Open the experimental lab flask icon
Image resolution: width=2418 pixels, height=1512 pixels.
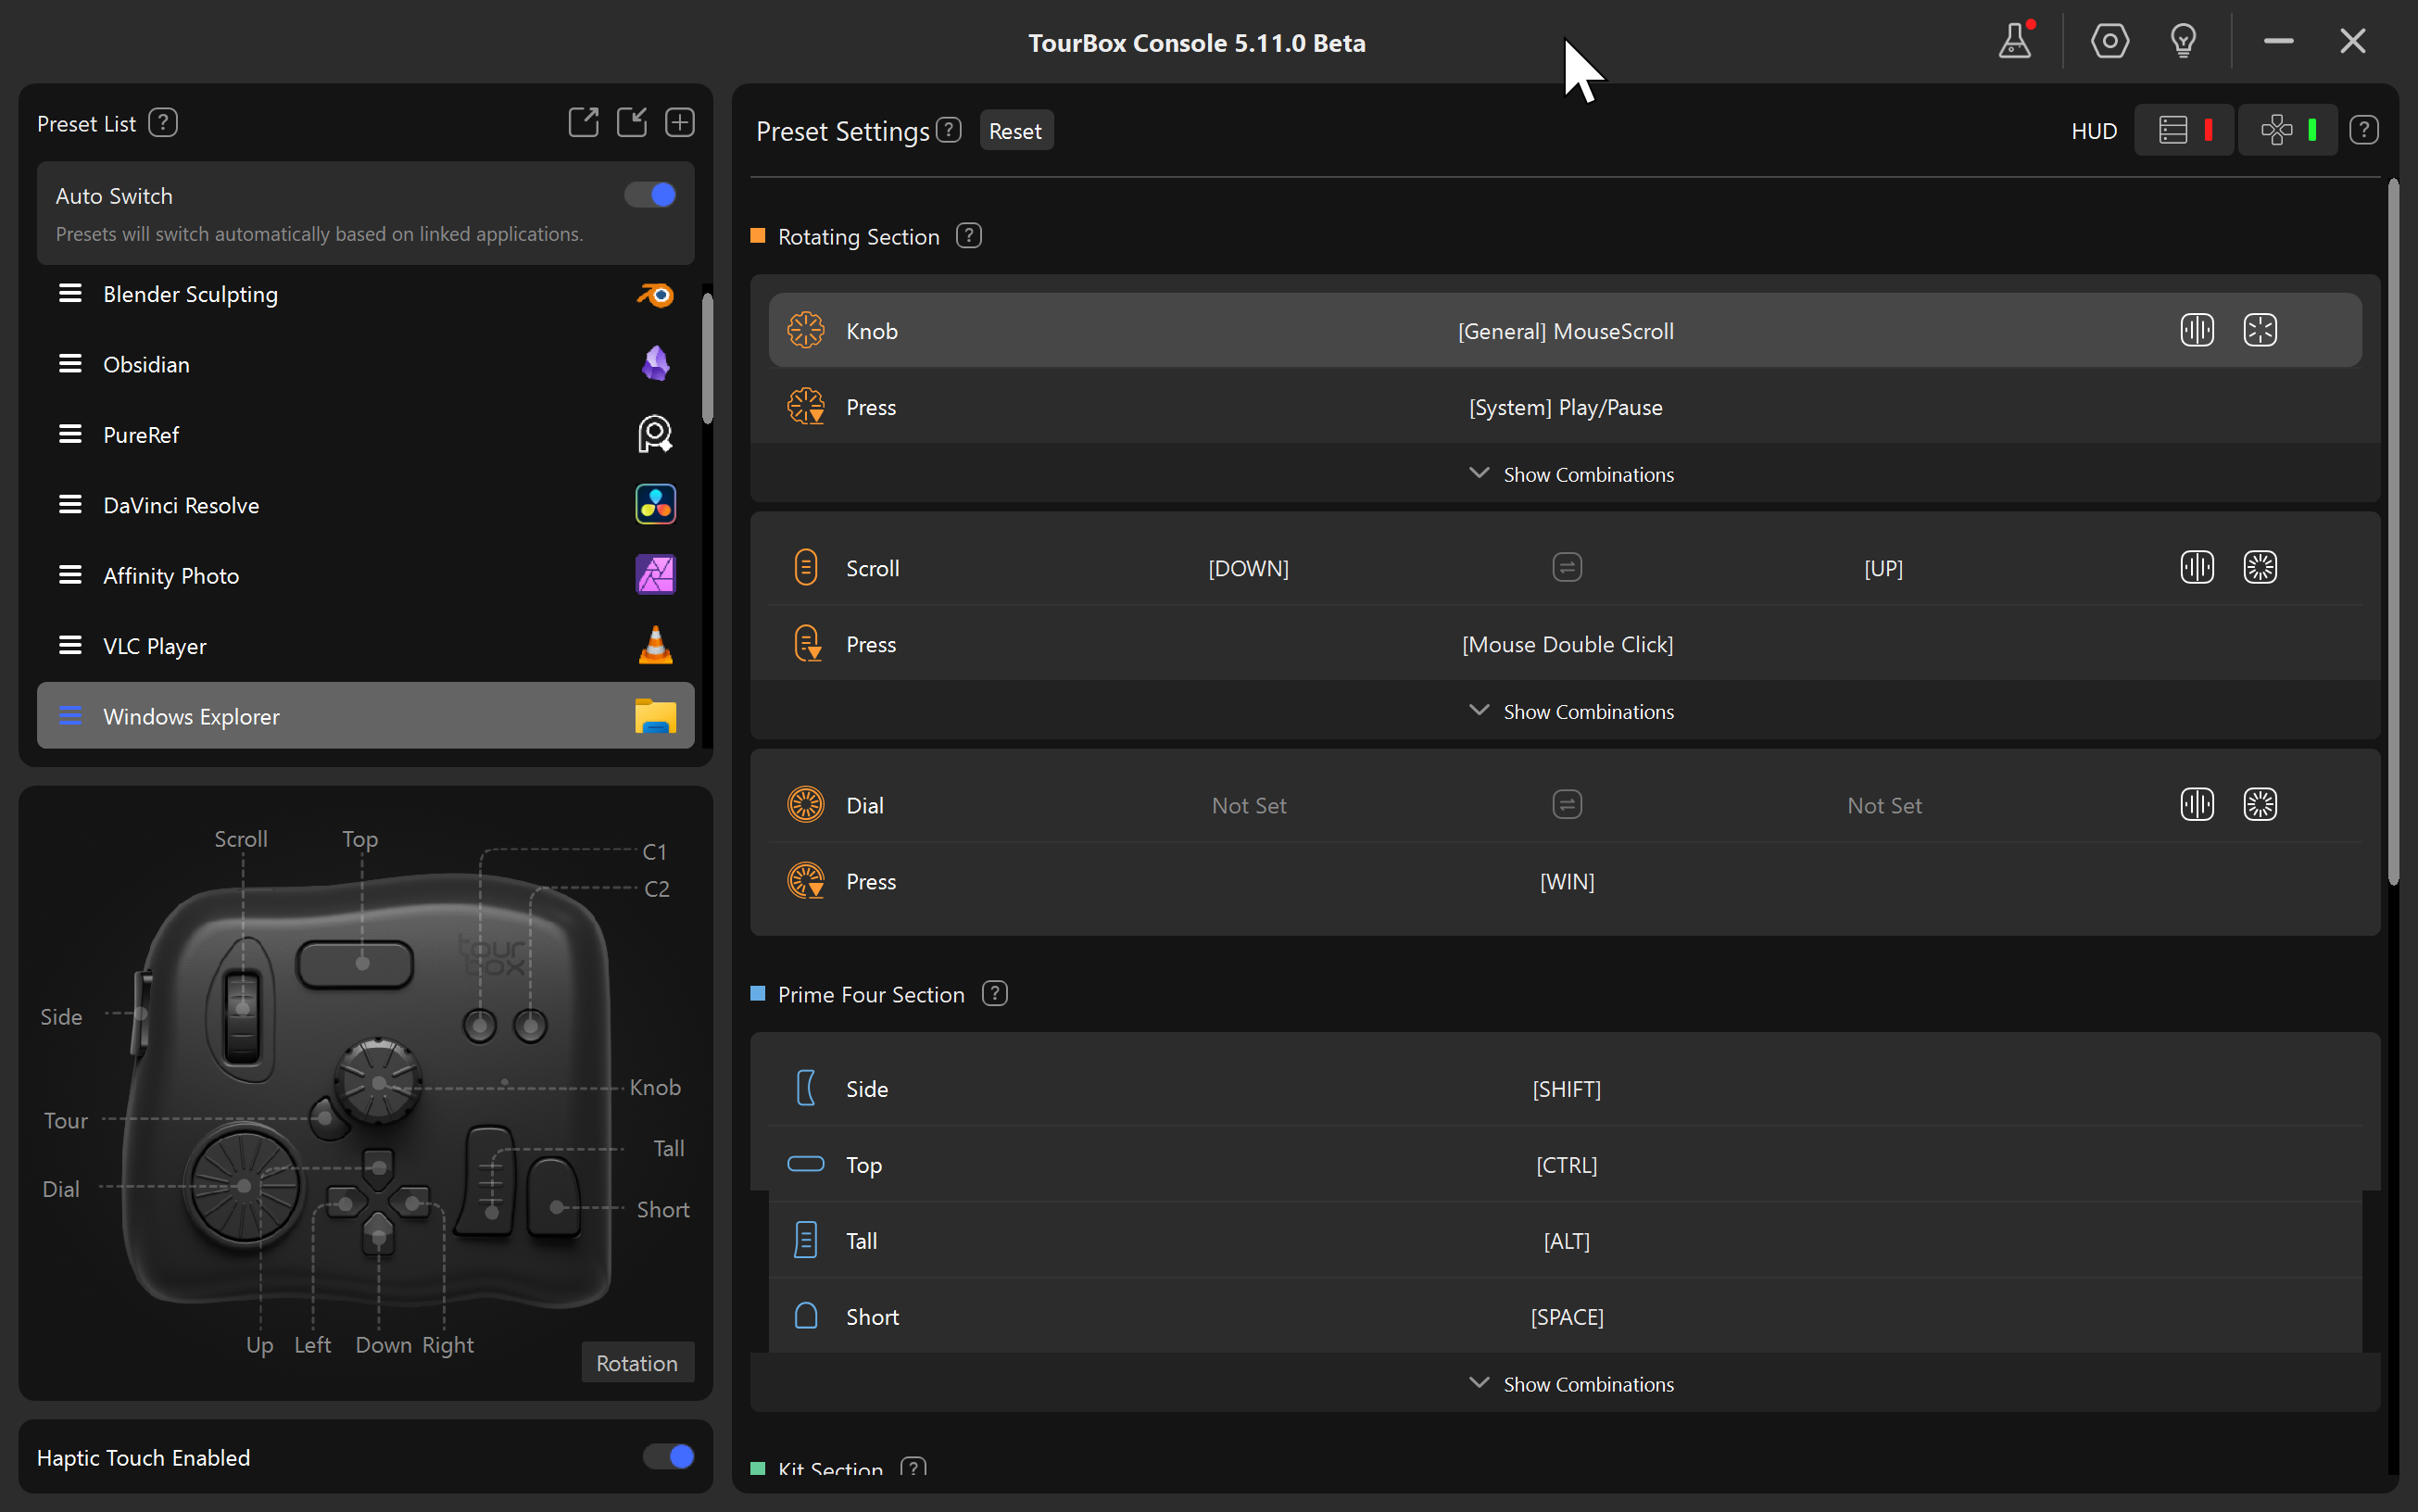click(2015, 41)
